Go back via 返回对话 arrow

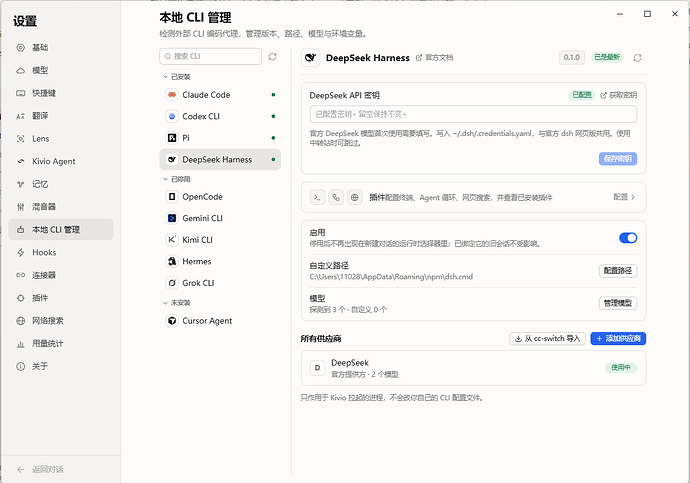coord(21,469)
